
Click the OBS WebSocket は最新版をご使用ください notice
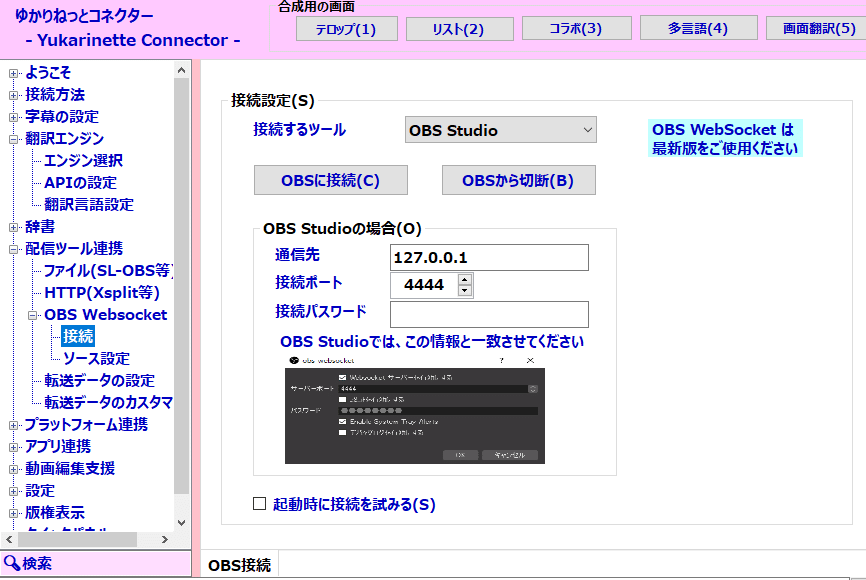click(x=725, y=139)
